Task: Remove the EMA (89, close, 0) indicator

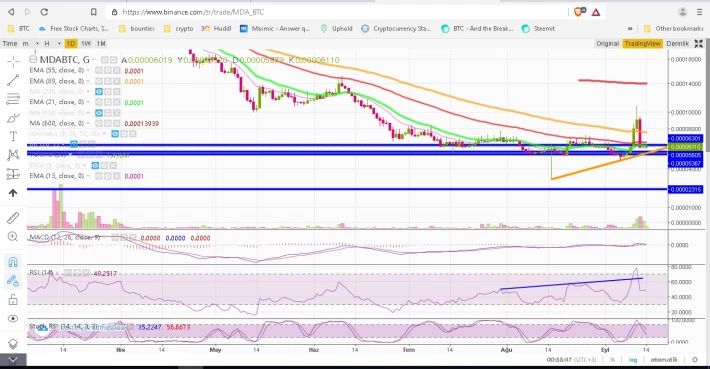Action: pyautogui.click(x=116, y=81)
